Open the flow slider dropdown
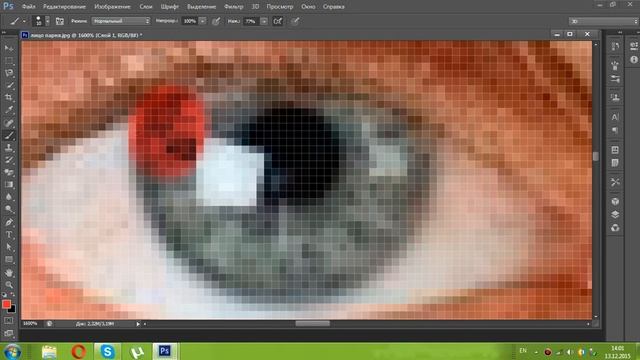The height and width of the screenshot is (360, 640). tap(264, 21)
